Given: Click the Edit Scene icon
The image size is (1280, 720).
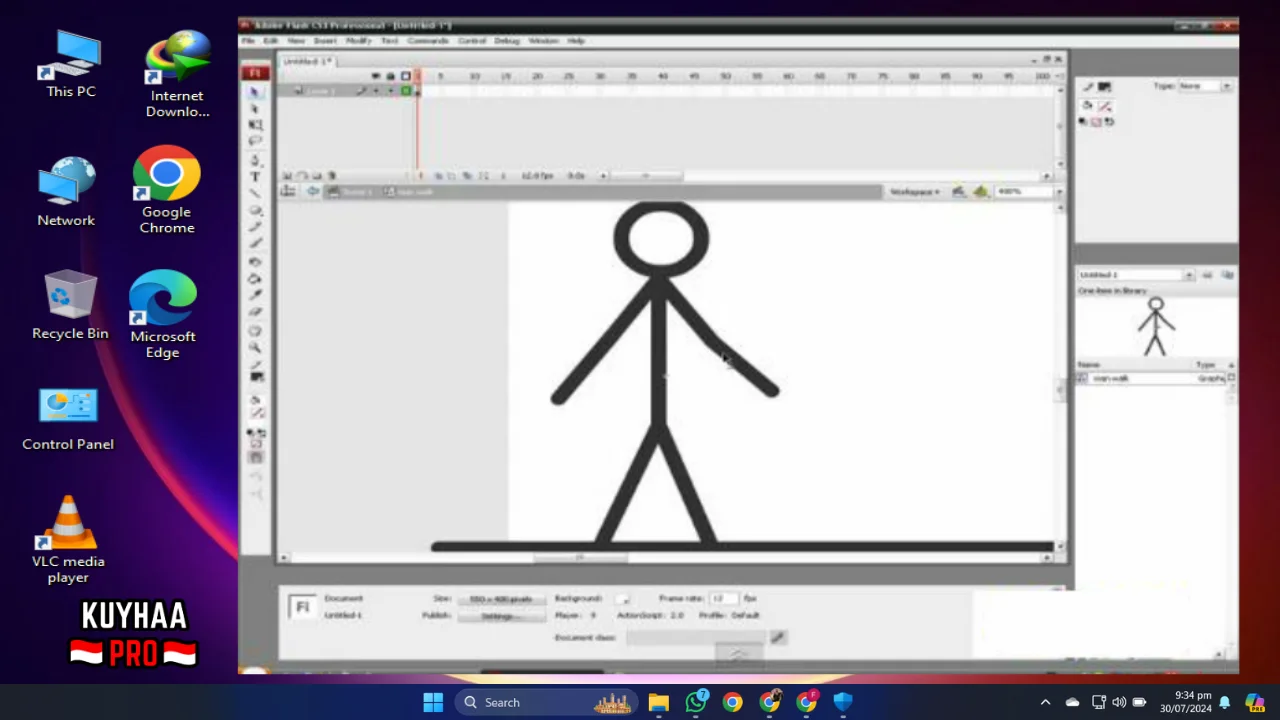Looking at the screenshot, I should [959, 191].
